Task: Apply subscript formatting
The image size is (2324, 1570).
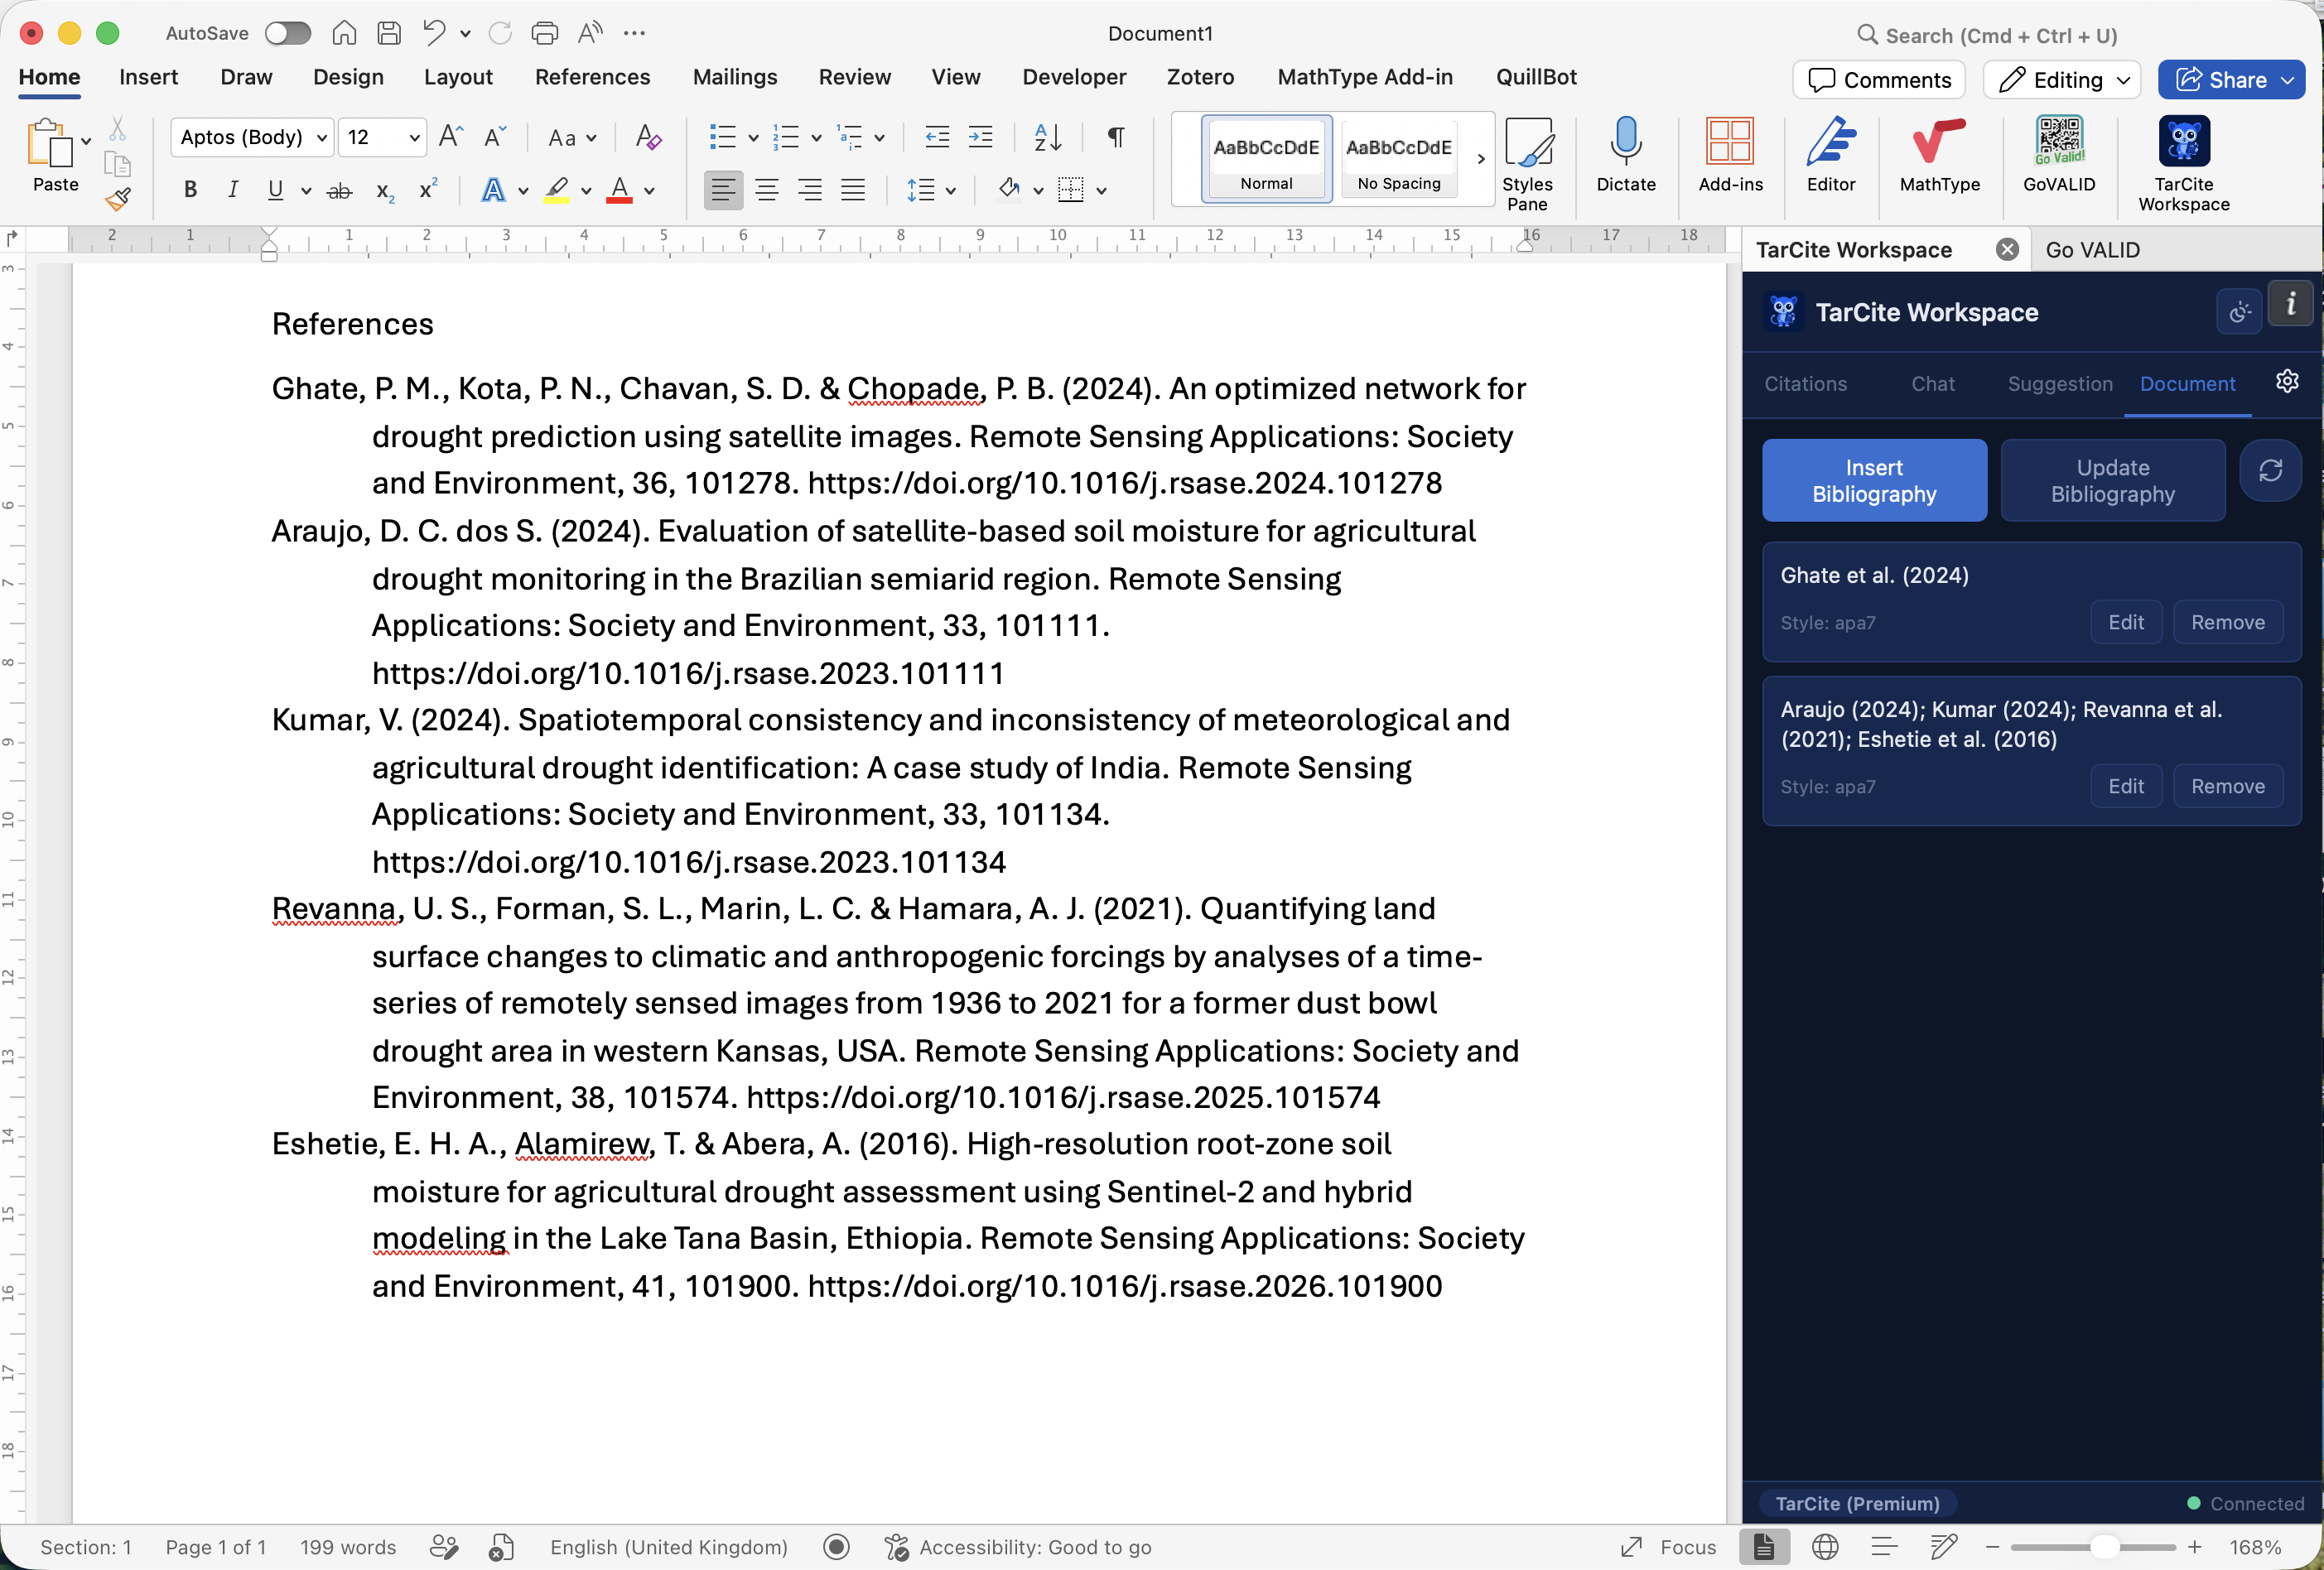Action: coord(385,190)
